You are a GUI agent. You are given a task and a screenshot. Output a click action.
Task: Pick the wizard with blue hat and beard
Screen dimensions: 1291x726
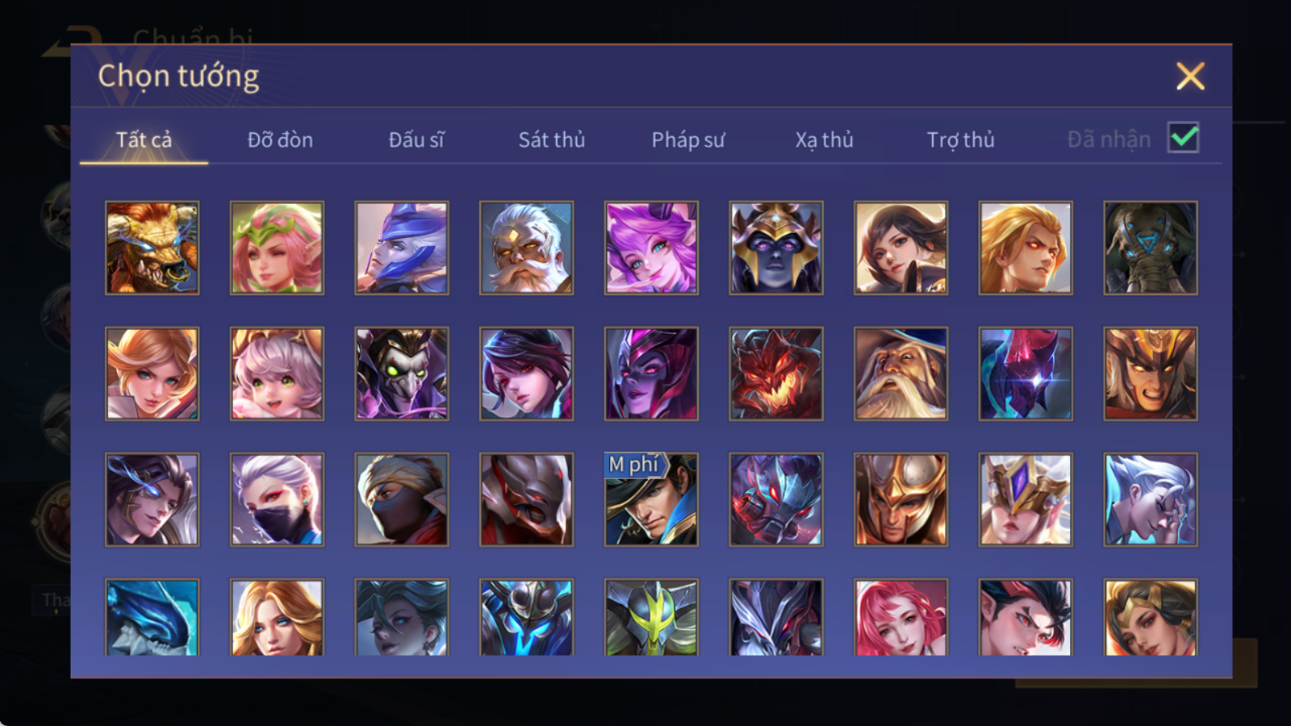pos(901,374)
